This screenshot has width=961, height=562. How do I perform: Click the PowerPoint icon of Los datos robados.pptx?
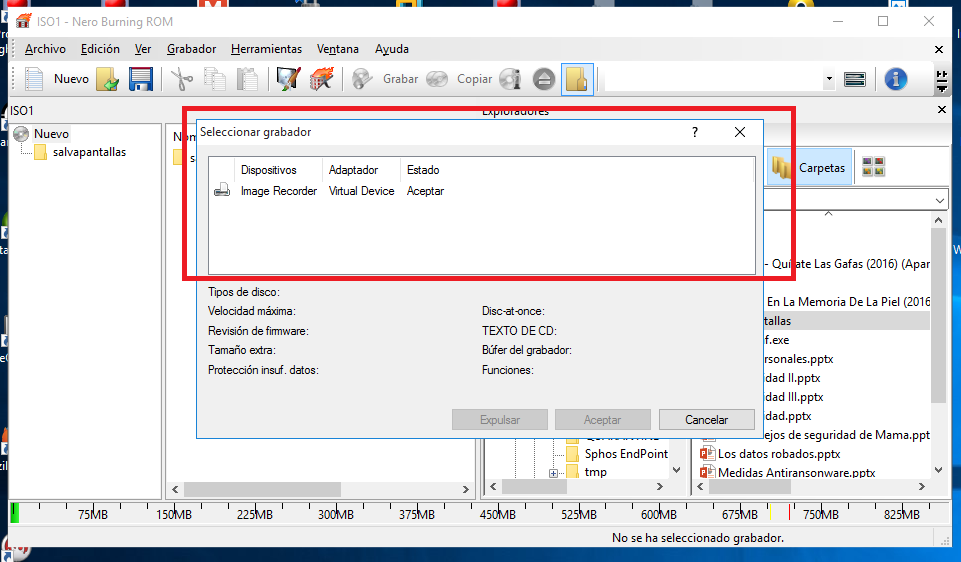pos(708,453)
